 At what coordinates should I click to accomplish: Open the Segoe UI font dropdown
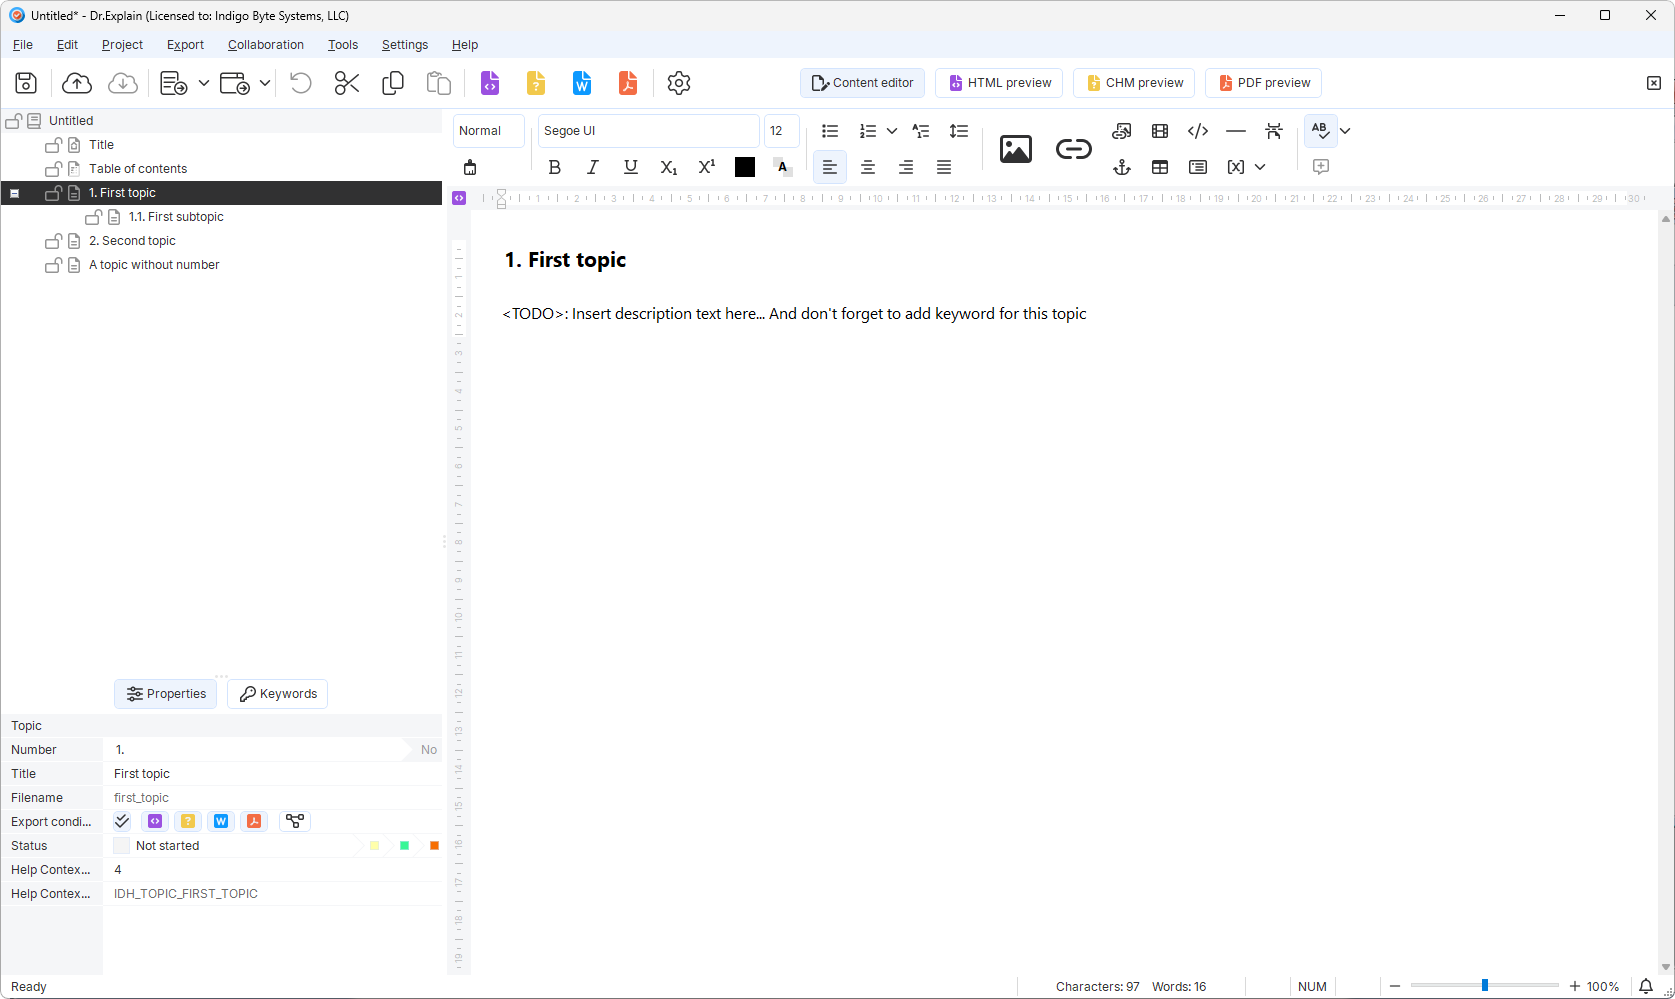click(649, 131)
